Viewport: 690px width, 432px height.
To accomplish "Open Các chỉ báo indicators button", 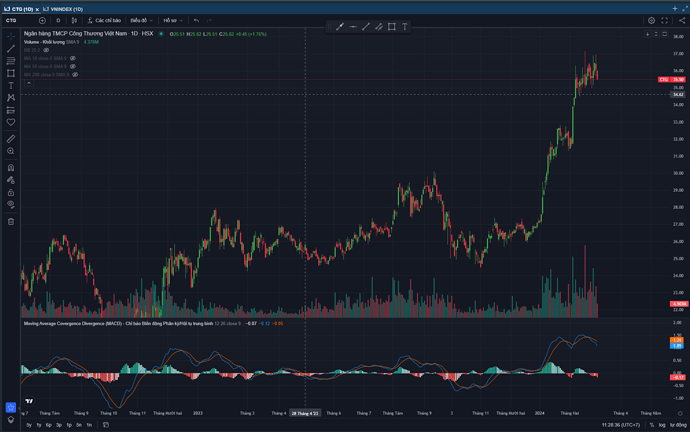I will [x=103, y=20].
